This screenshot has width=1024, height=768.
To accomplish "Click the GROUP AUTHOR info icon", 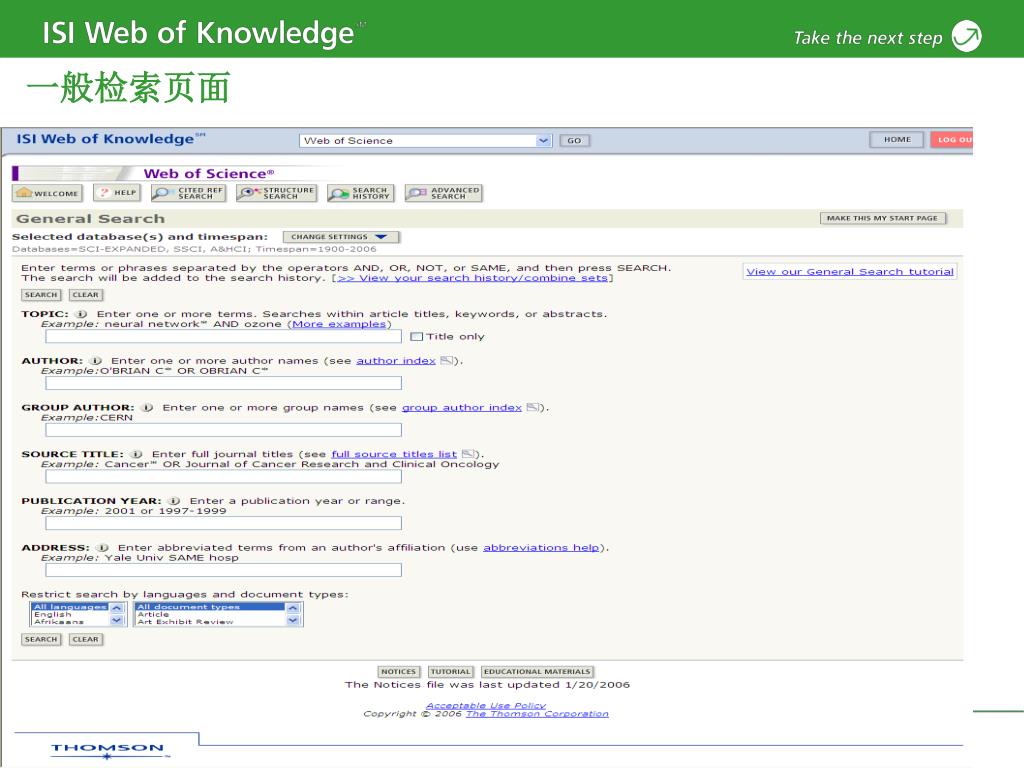I will pos(148,408).
